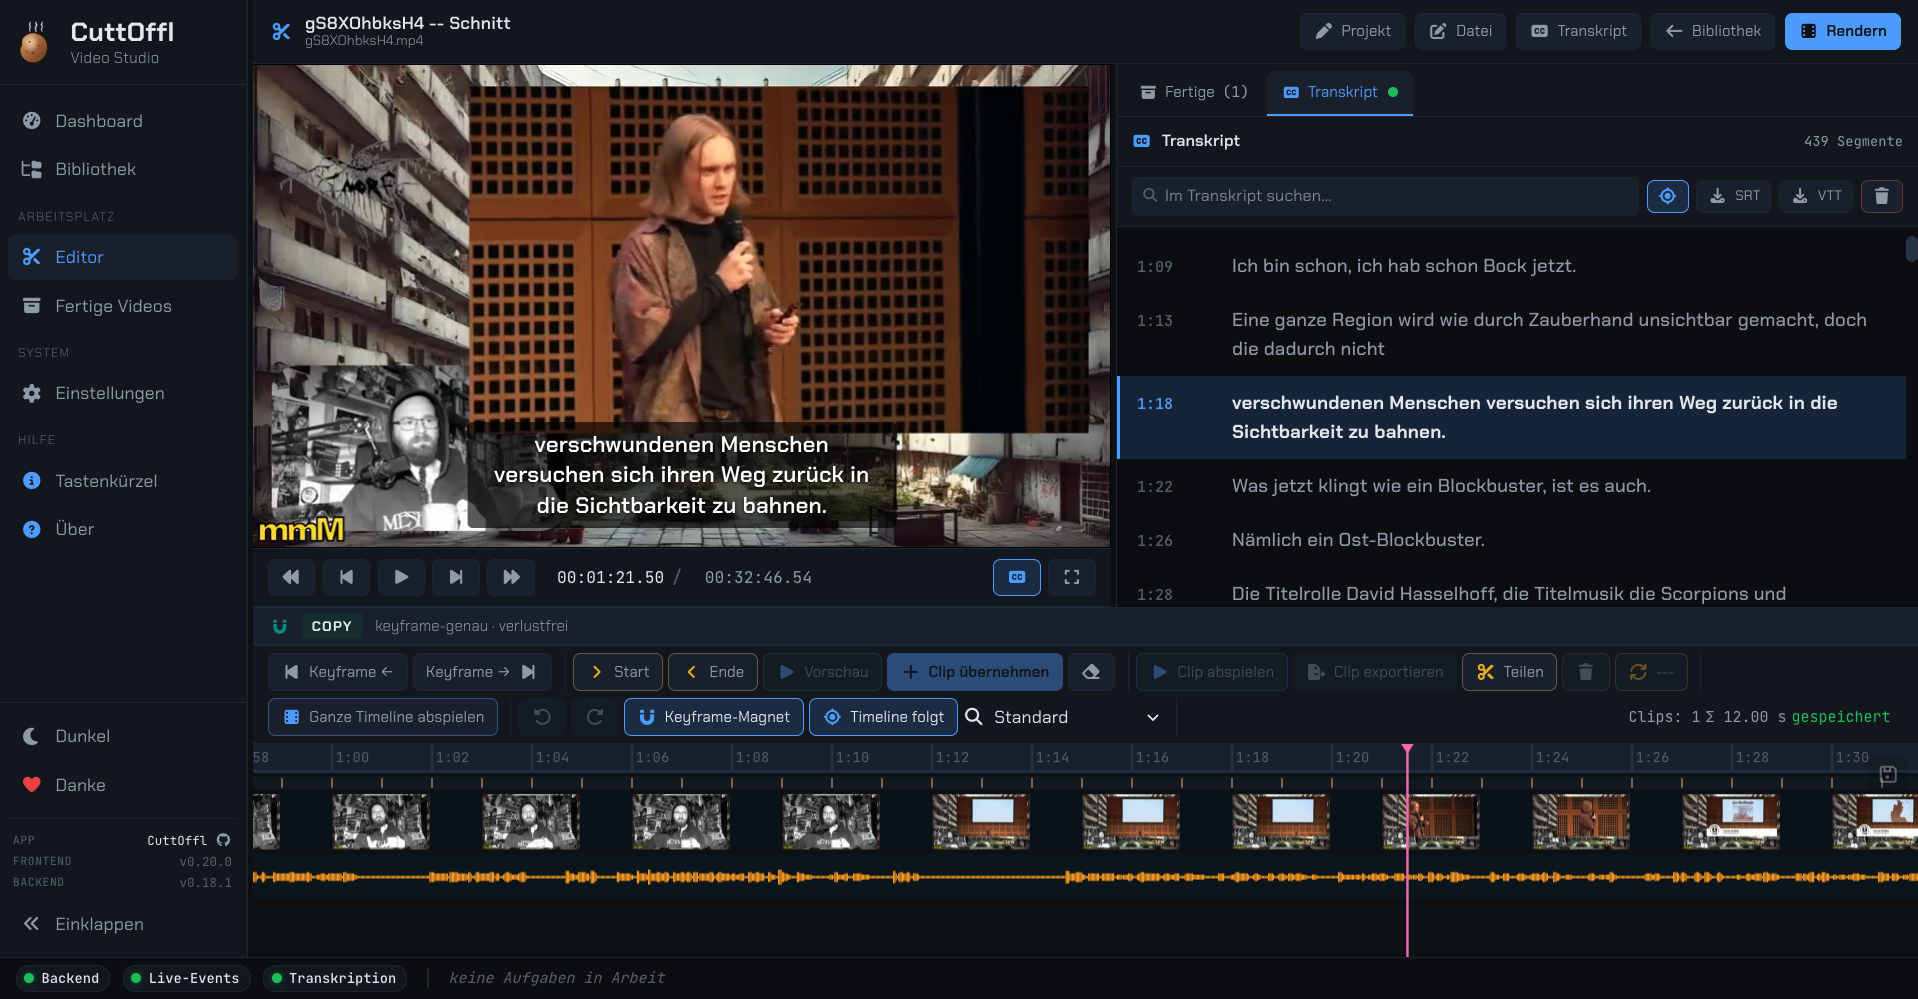This screenshot has width=1918, height=999.
Task: Click the Live-Events status indicator
Action: coord(185,978)
